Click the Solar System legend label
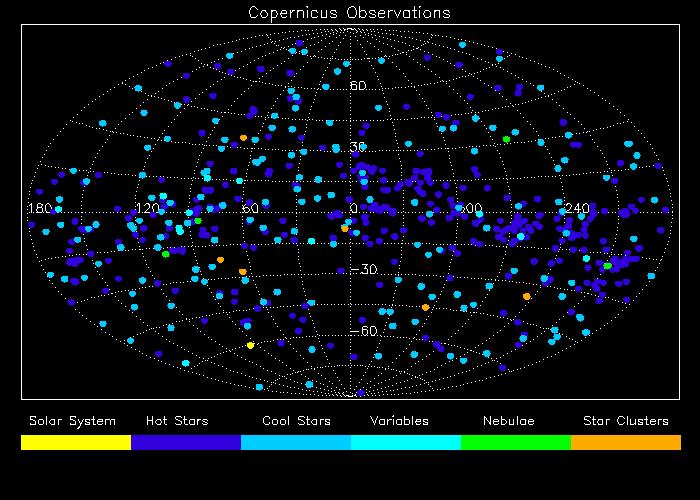This screenshot has height=500, width=700. tap(72, 421)
